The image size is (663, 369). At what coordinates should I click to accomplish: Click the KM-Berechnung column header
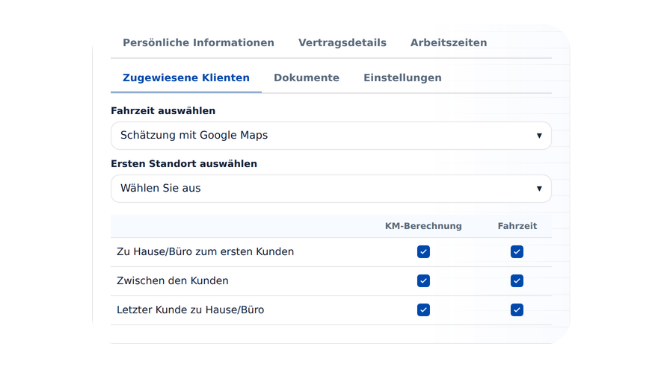pyautogui.click(x=423, y=226)
